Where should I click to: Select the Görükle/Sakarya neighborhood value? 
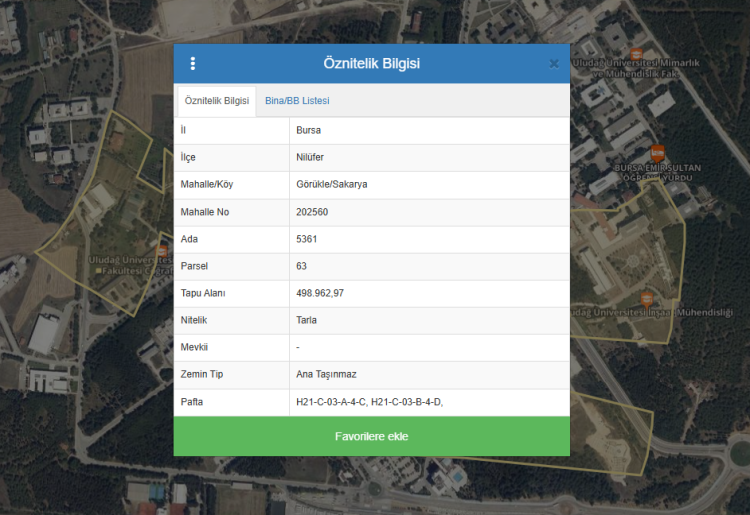[x=331, y=185]
